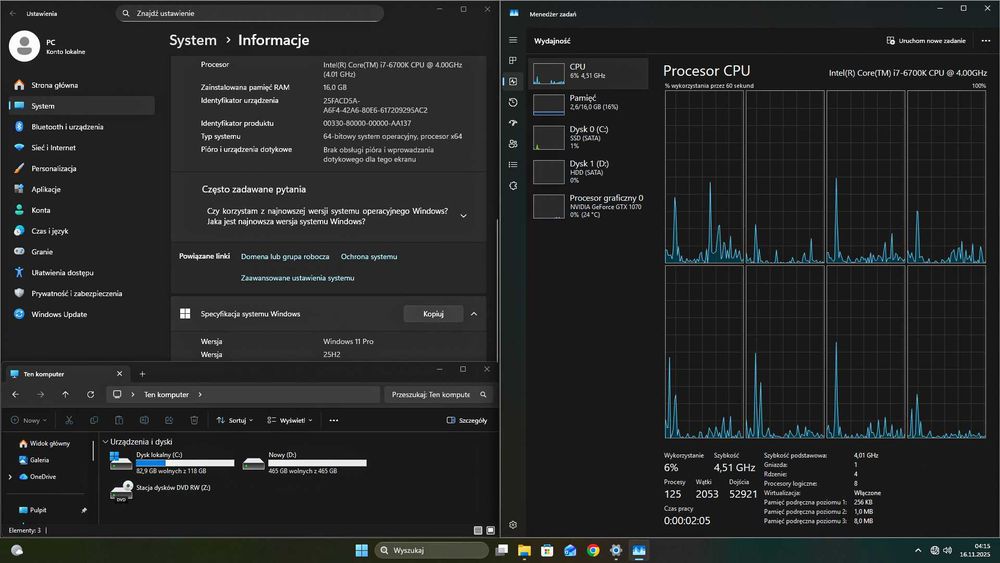Go back in the Settings window
Screen dimensions: 1000x563
coord(13,13)
